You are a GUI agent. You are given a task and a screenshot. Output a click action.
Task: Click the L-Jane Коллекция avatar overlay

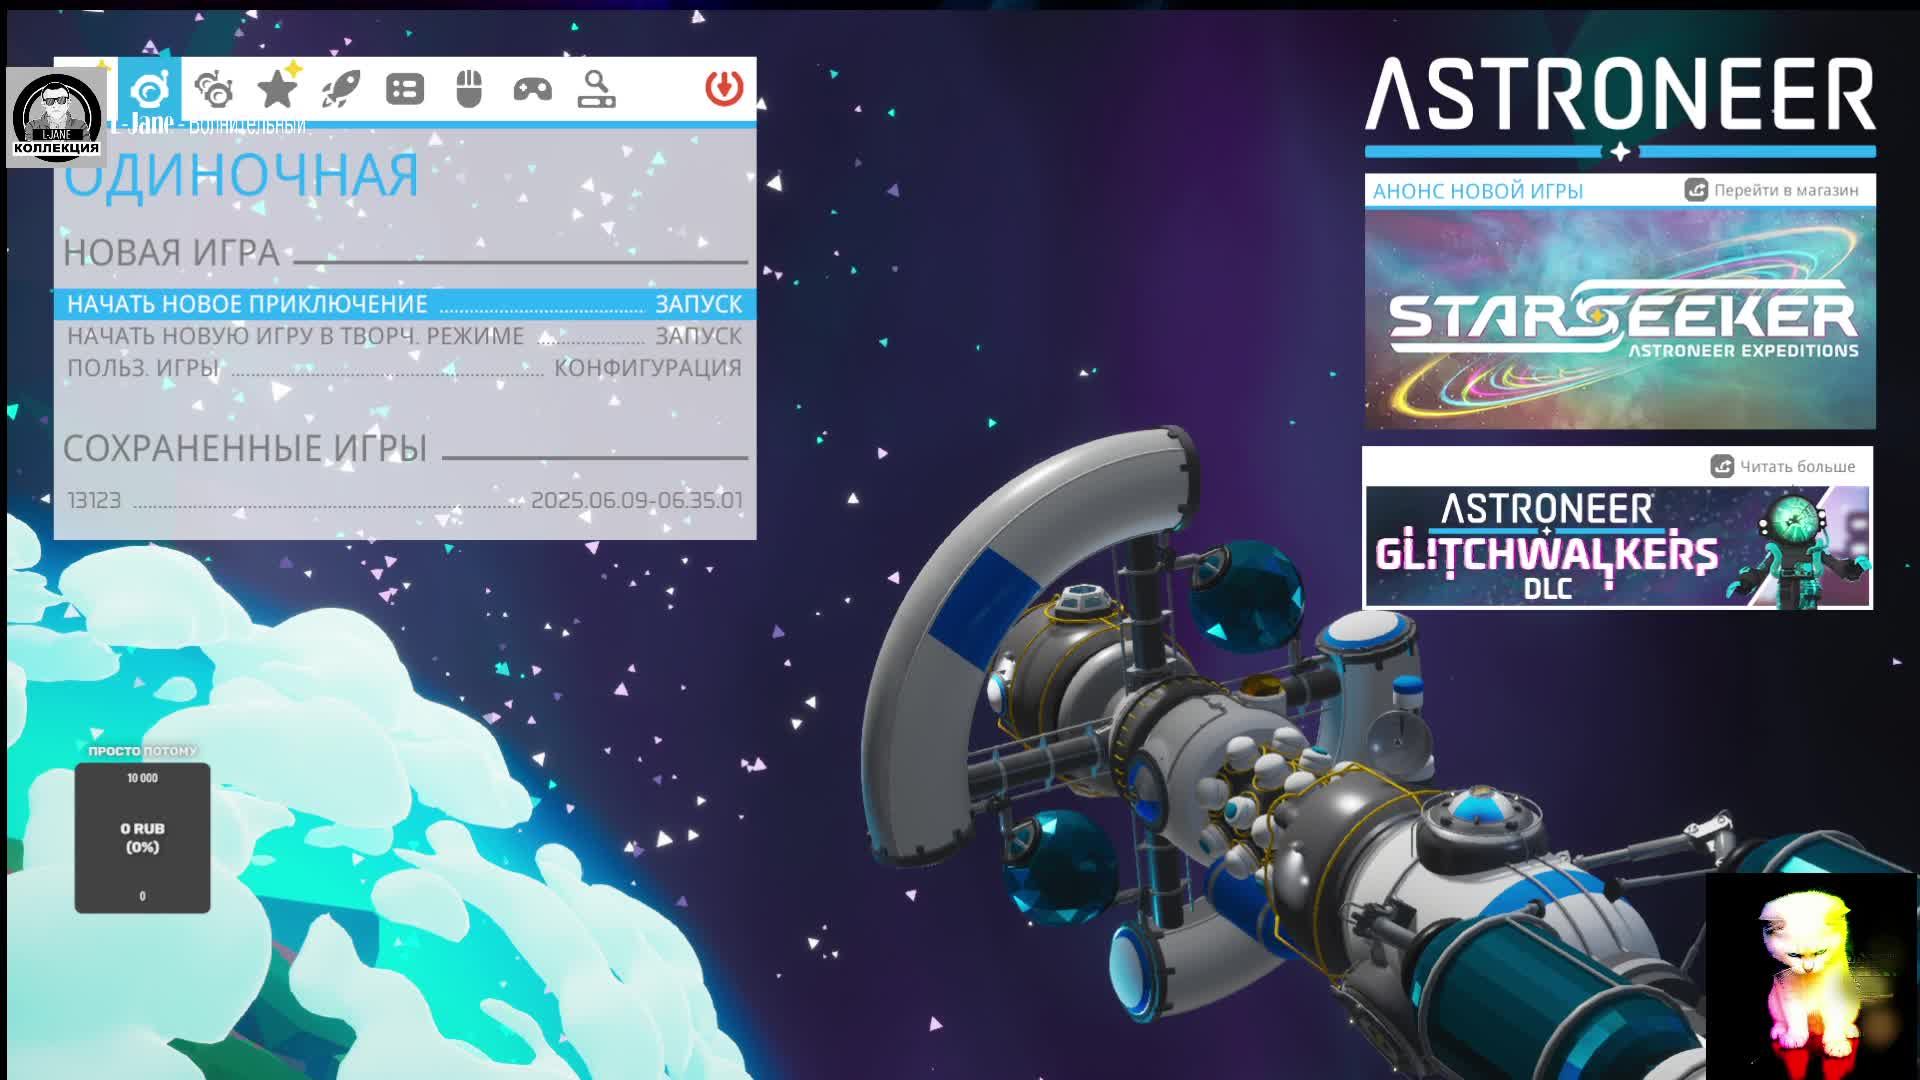56,117
